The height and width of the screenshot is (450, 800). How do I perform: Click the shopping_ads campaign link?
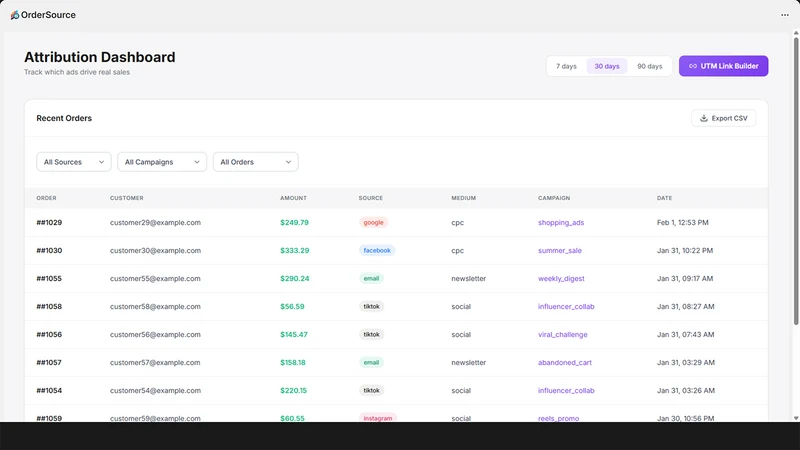[561, 222]
